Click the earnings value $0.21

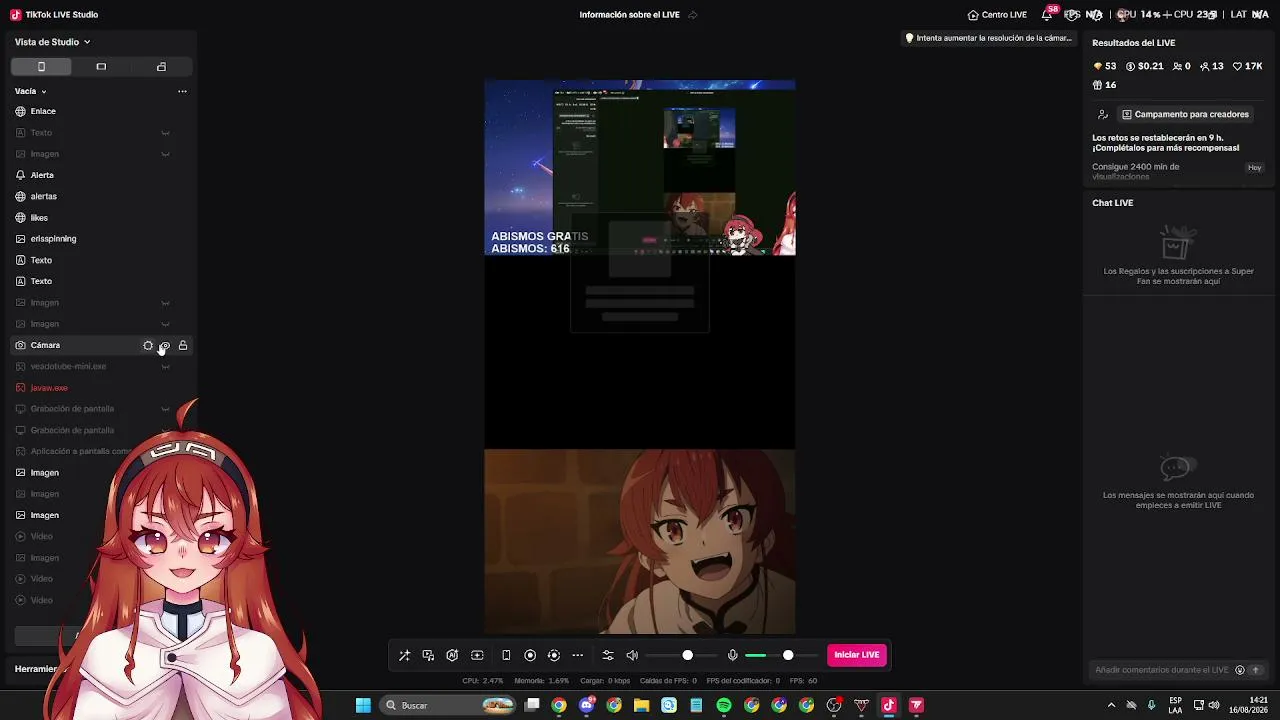click(x=1144, y=66)
